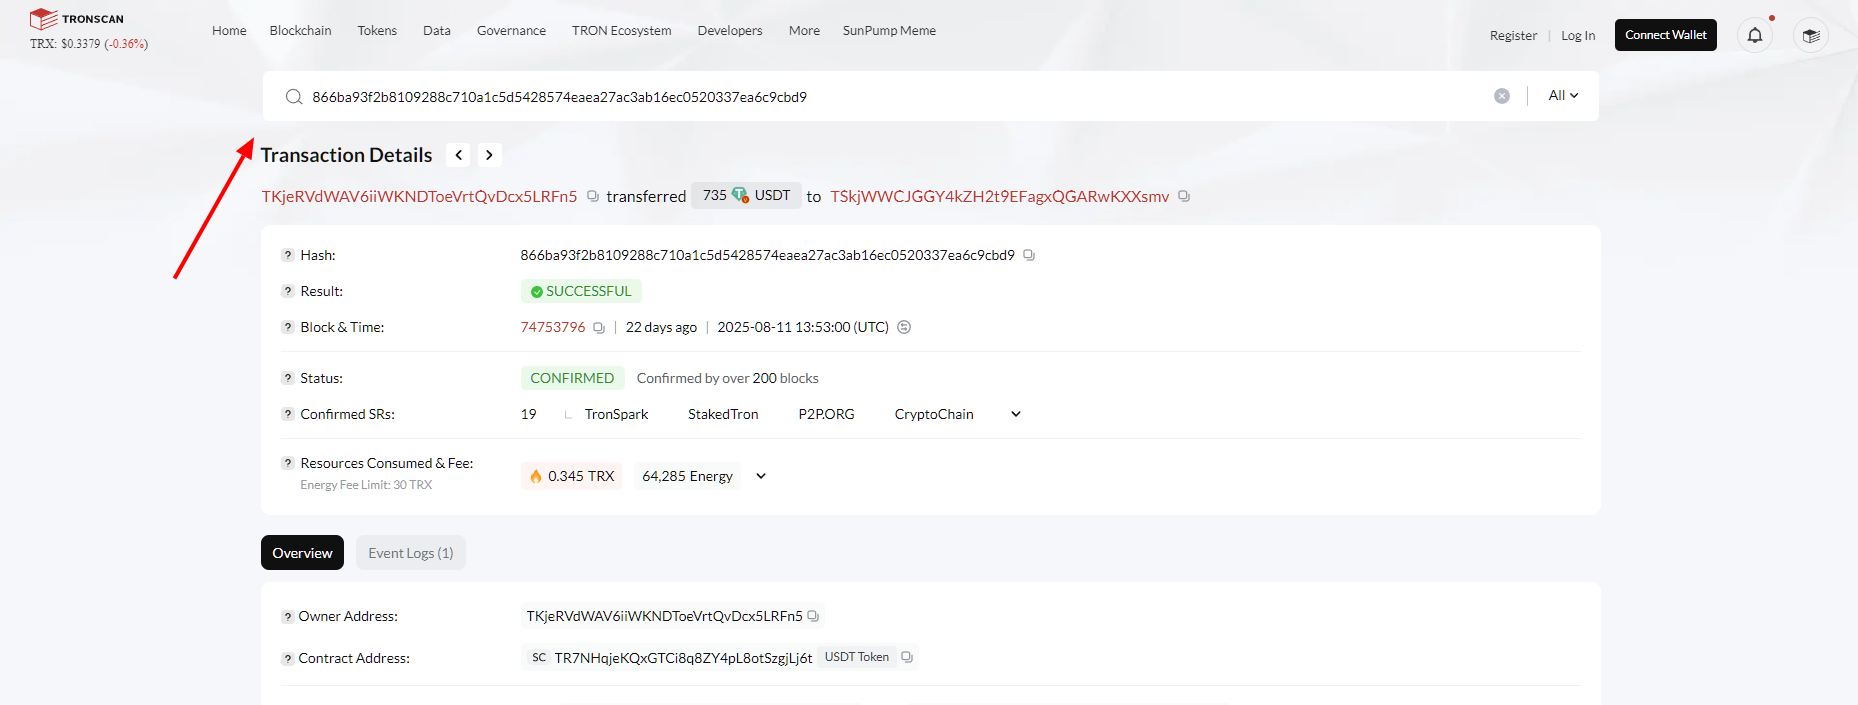Click the magnifier icon in the search bar

tap(294, 97)
